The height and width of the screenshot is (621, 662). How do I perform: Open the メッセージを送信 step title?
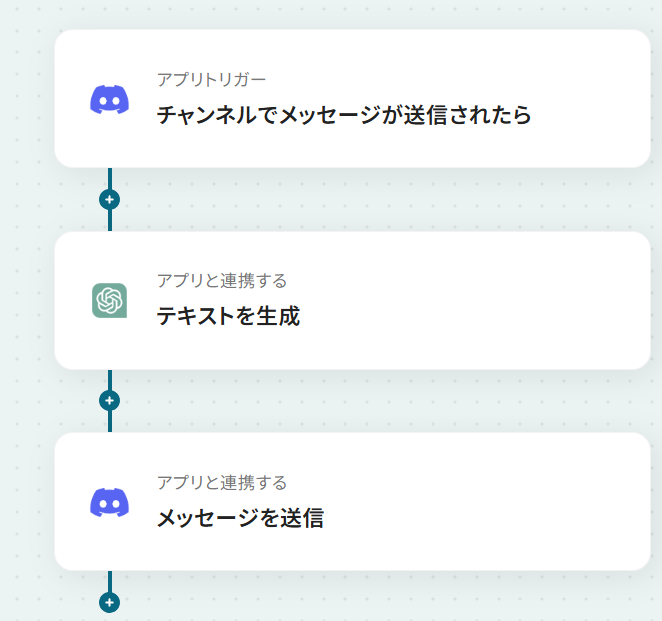tap(240, 518)
